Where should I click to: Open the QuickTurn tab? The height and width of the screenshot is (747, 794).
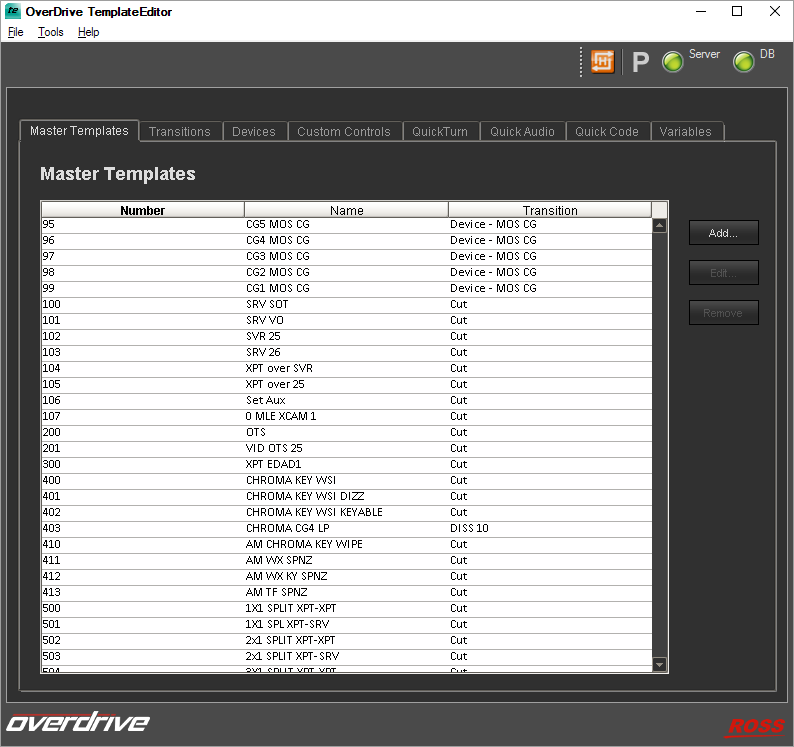click(440, 132)
